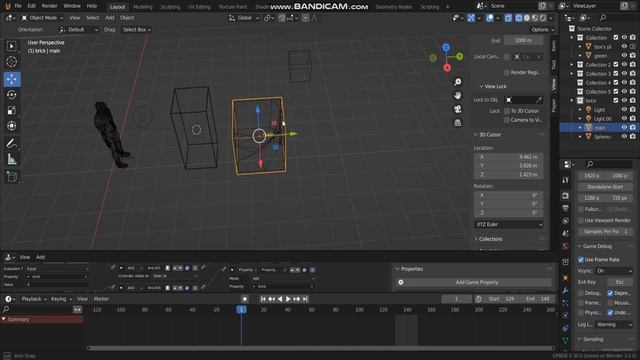This screenshot has height=360, width=640.
Task: Click the Blender logo icon
Action: click(x=7, y=6)
